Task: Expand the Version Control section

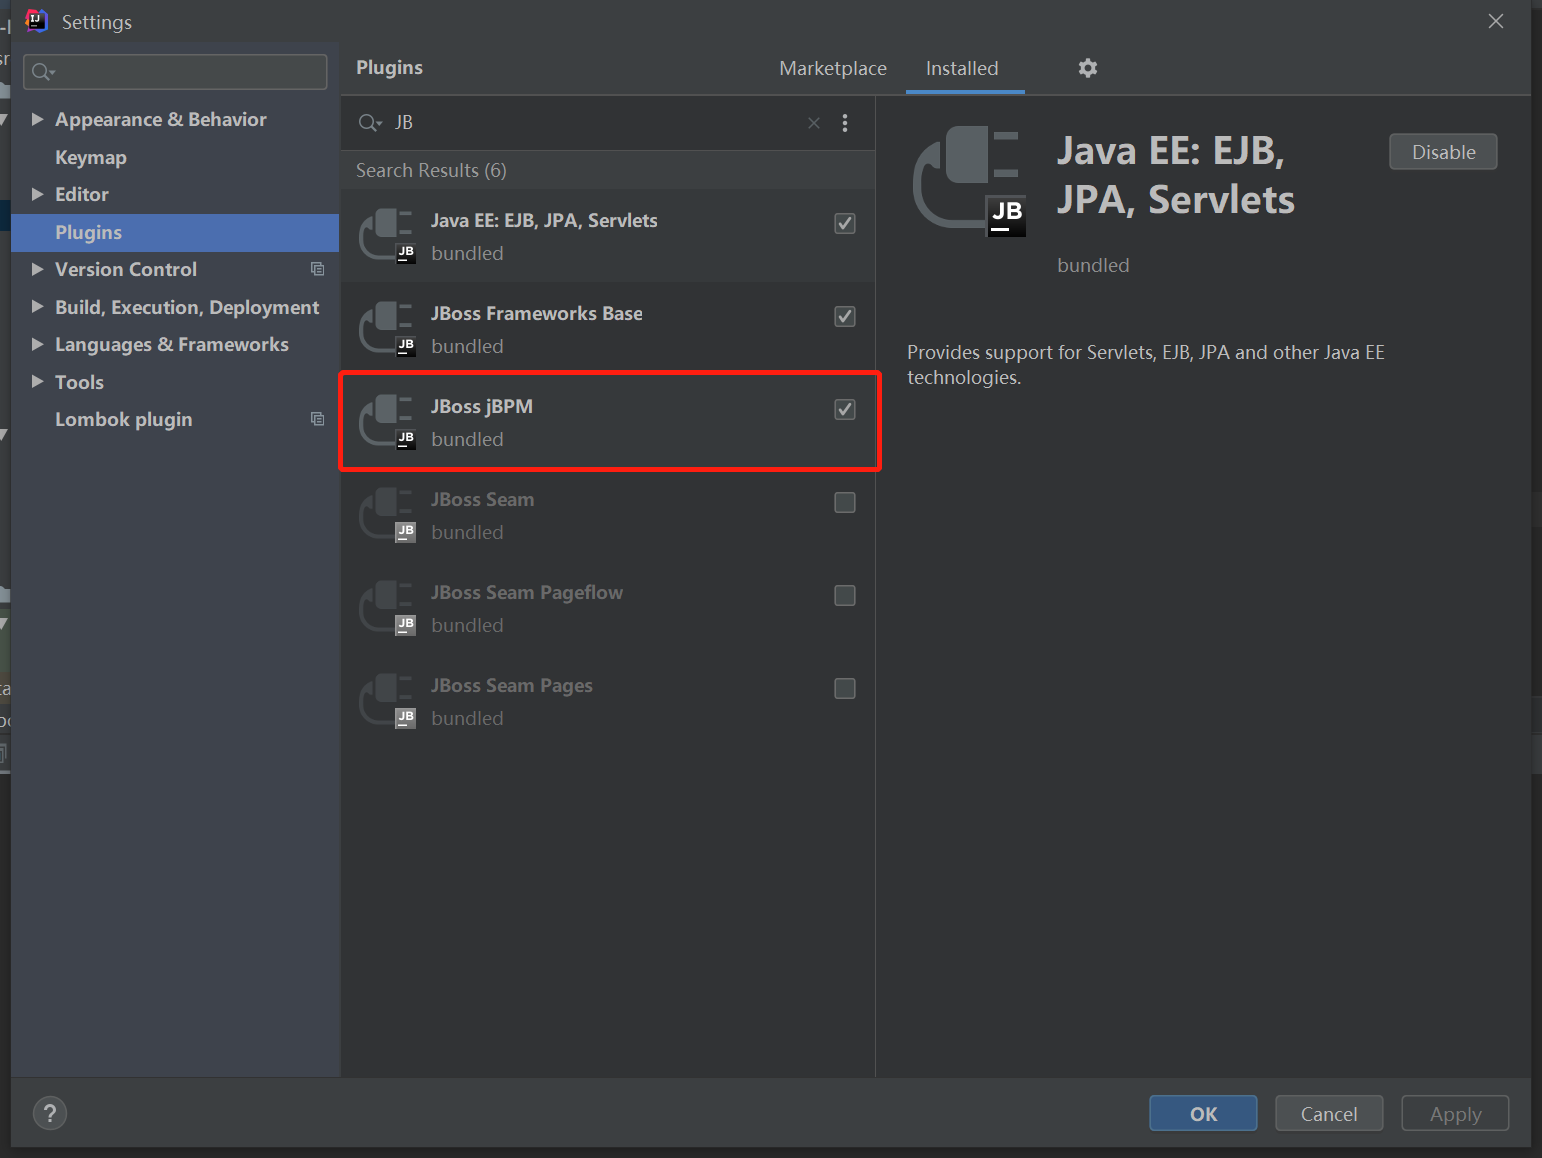Action: coord(37,269)
